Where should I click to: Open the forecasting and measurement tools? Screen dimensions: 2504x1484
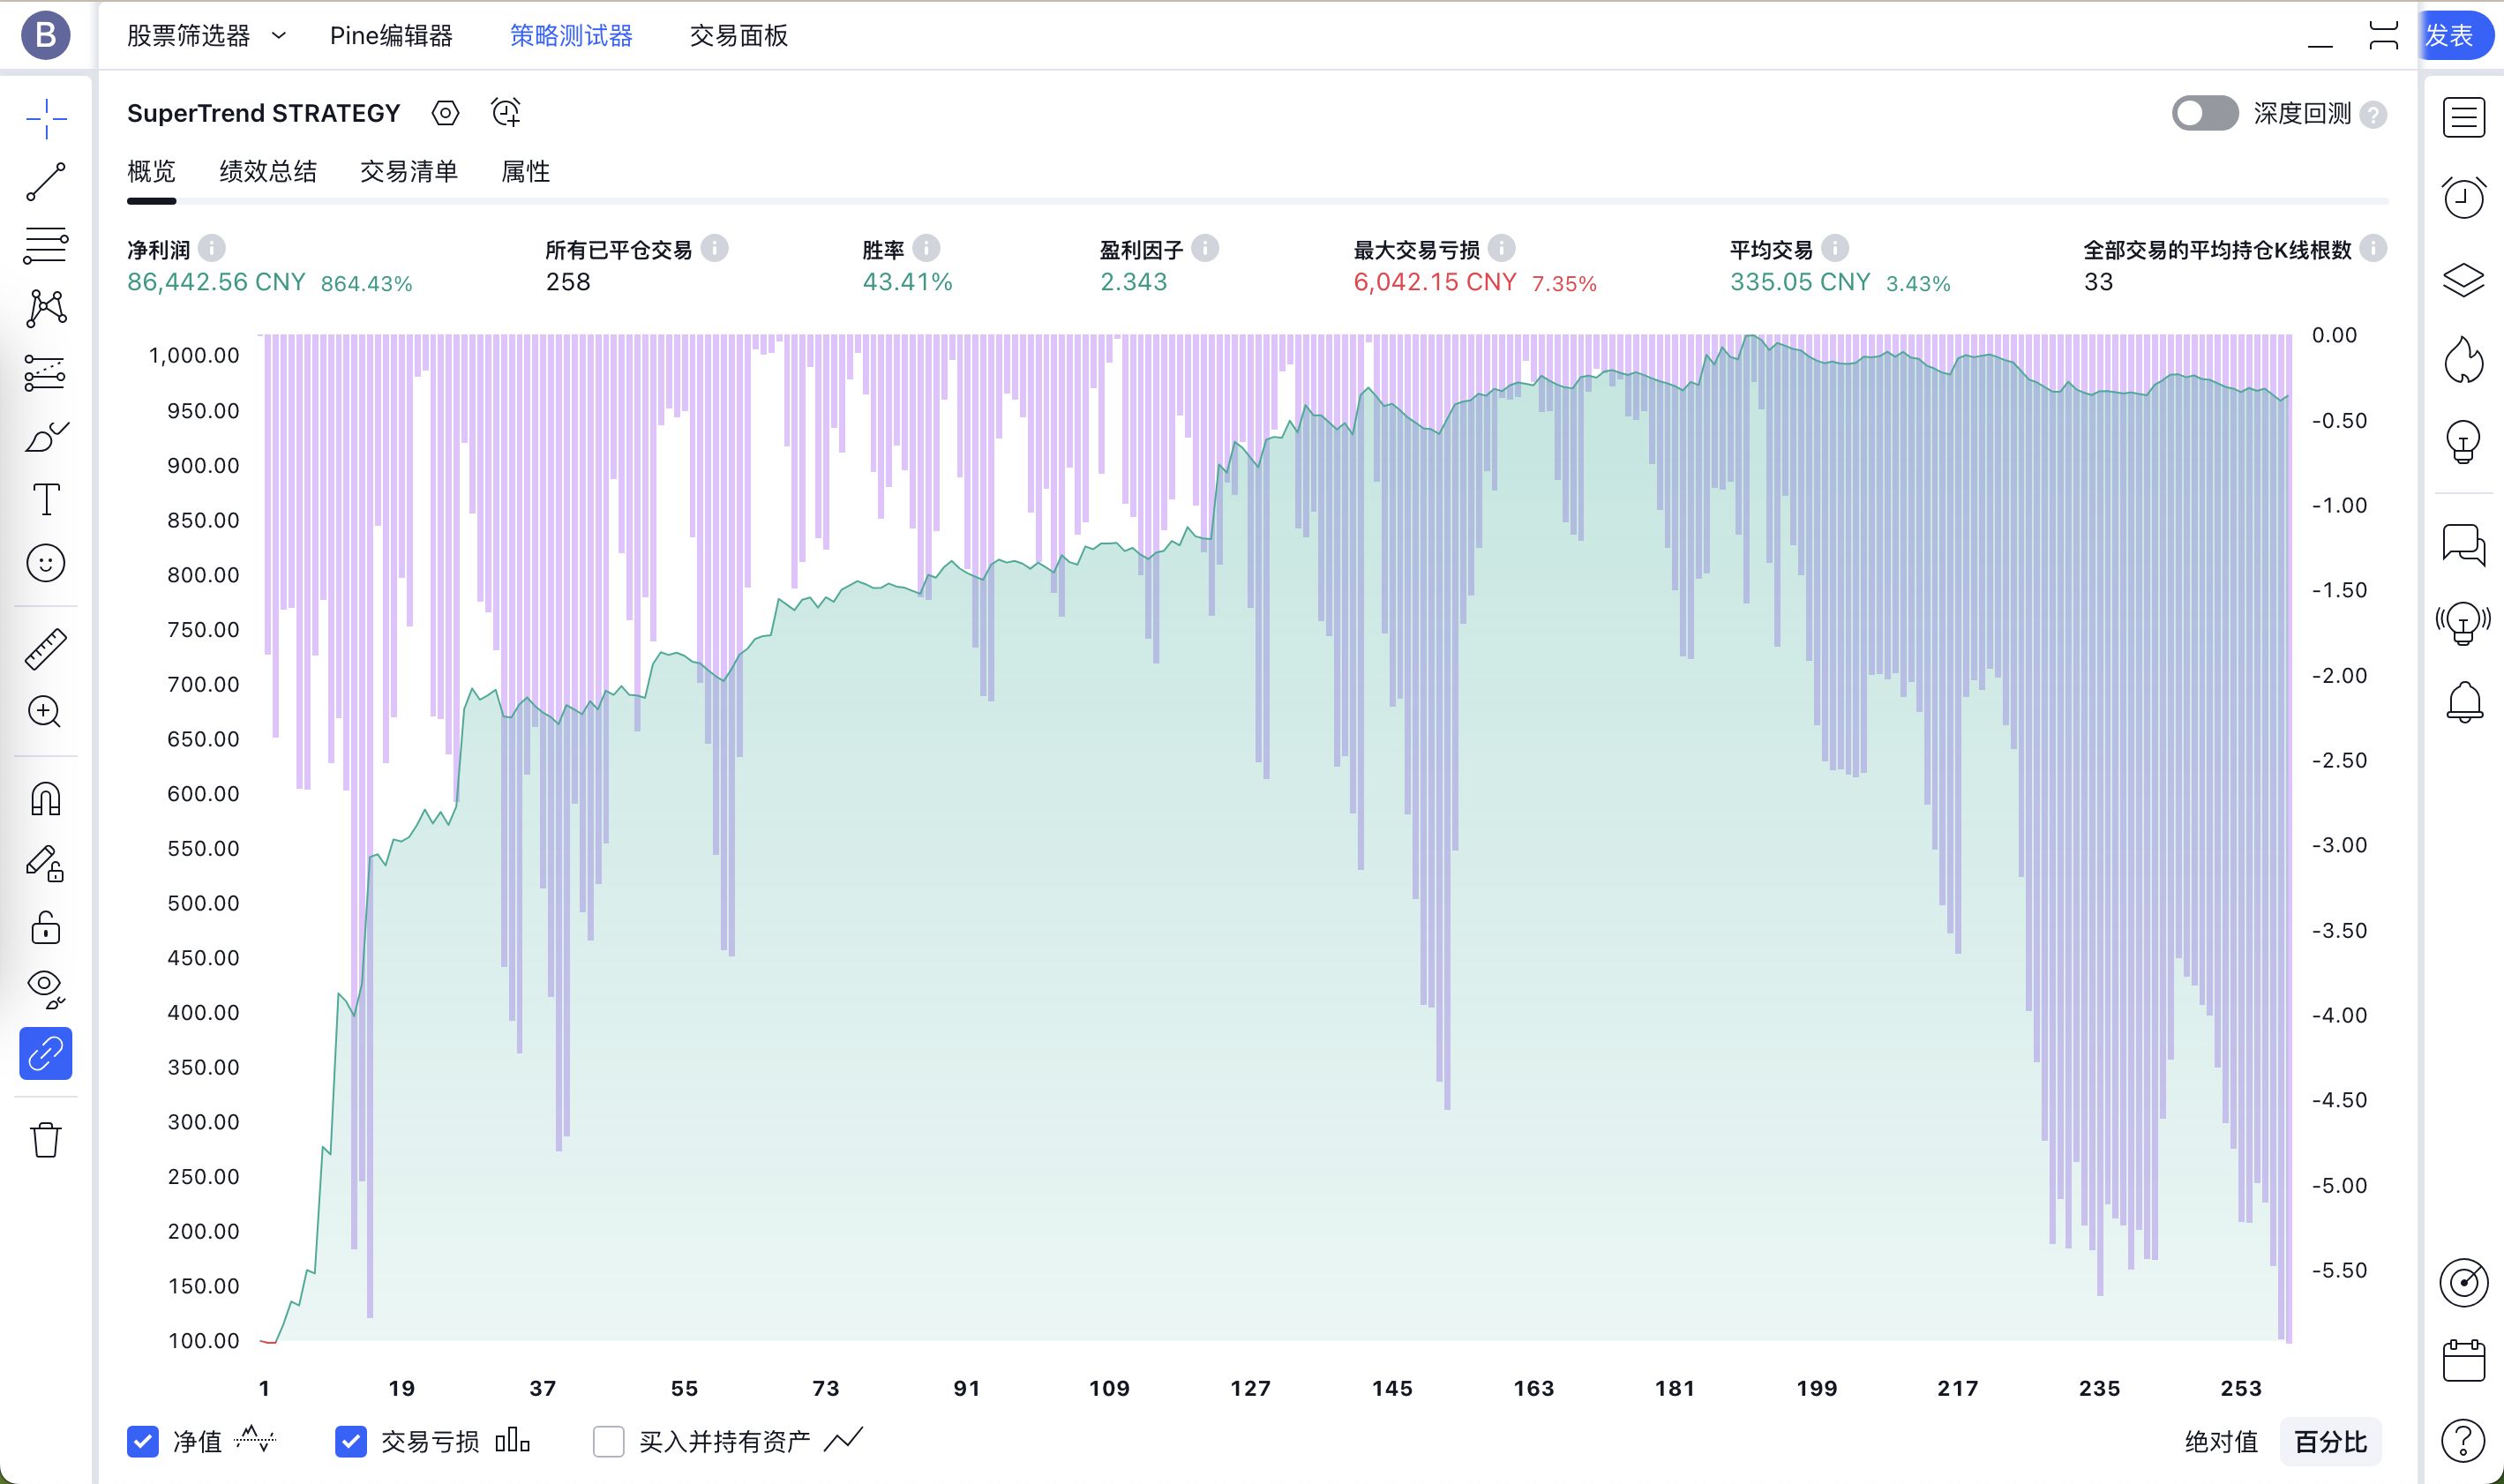(x=46, y=372)
